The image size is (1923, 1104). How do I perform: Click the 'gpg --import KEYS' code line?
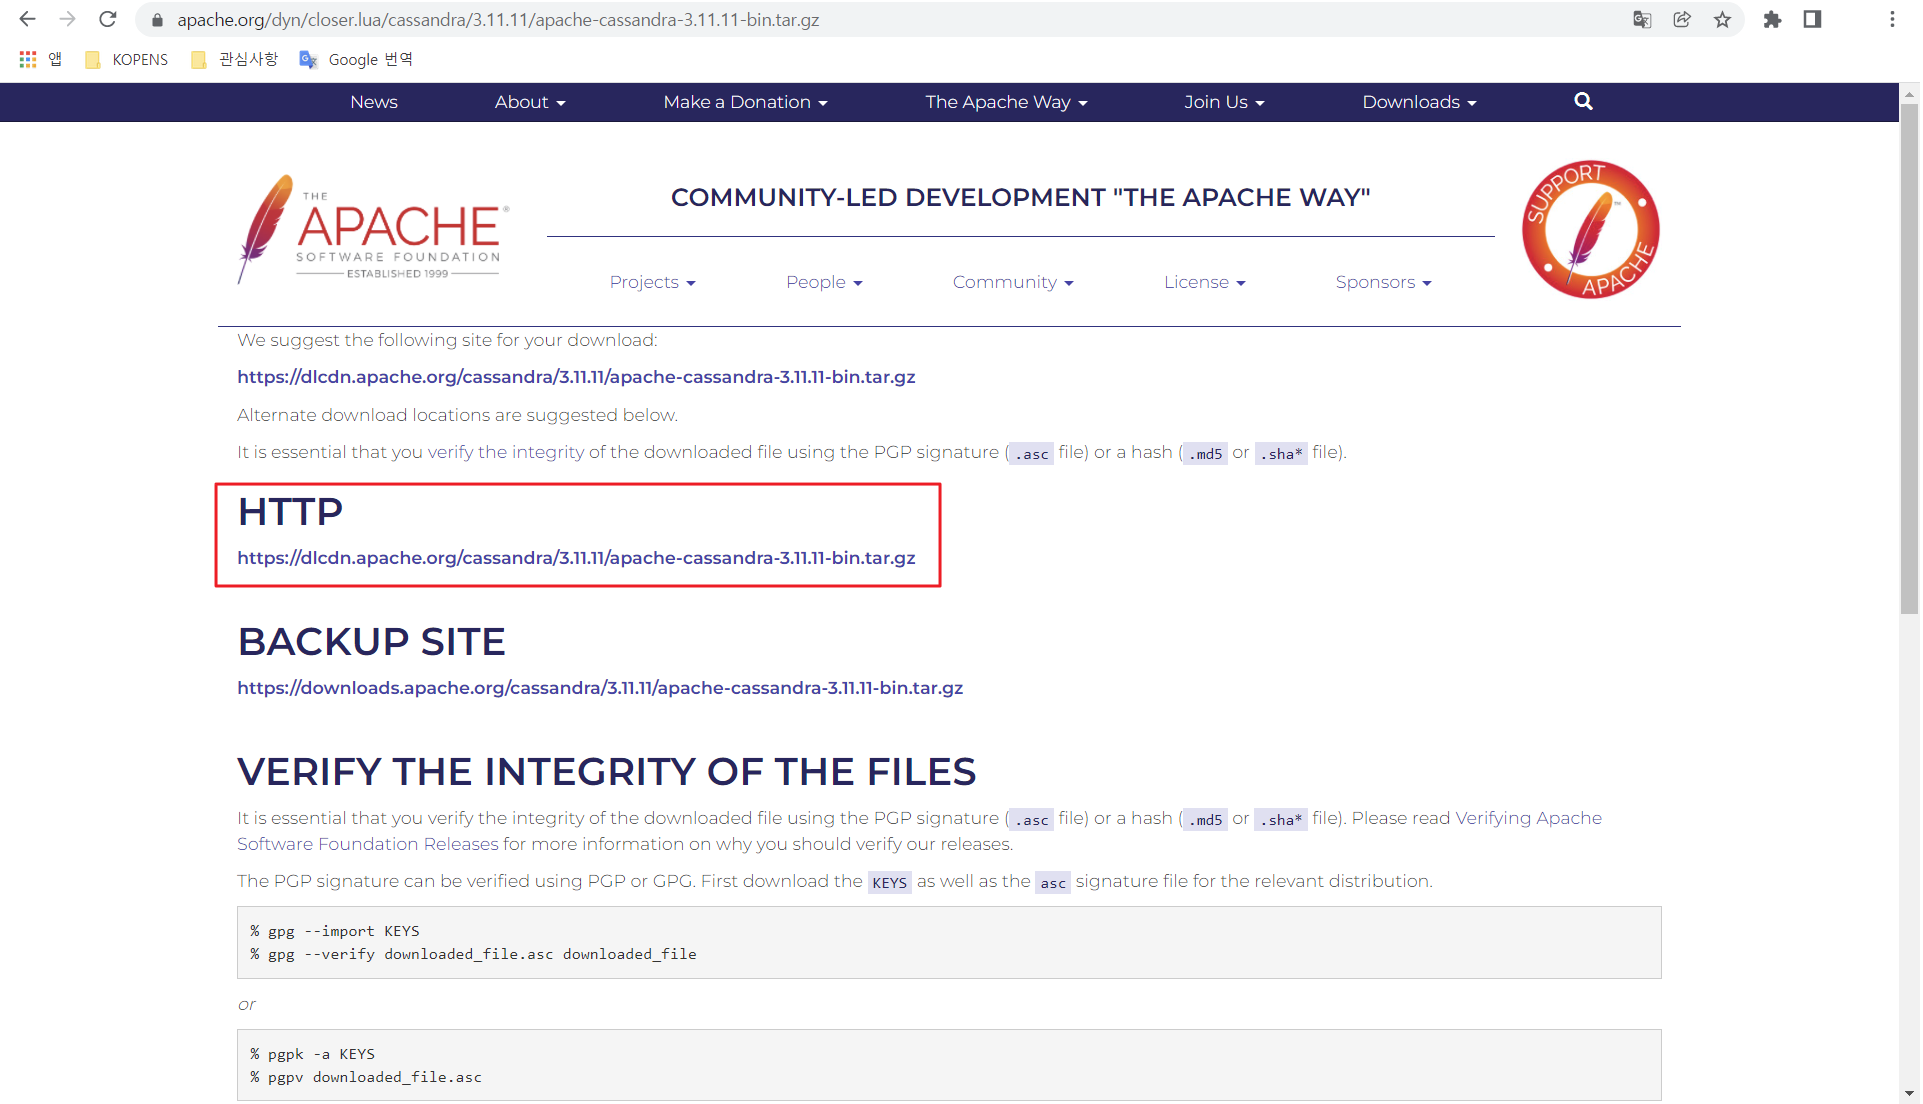[335, 931]
